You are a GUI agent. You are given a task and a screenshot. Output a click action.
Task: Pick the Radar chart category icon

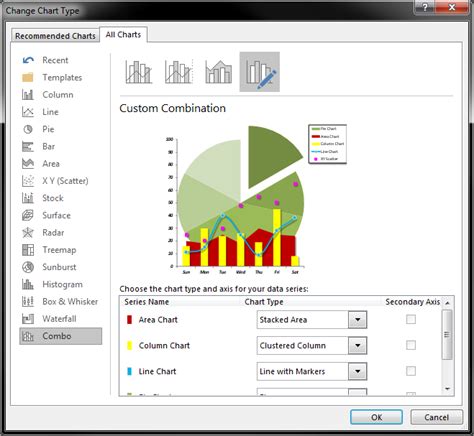28,233
